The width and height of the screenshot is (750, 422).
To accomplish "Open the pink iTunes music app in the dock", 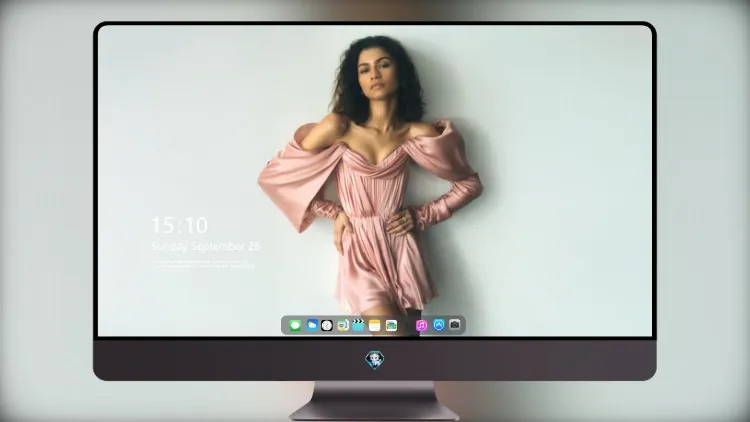I will click(421, 325).
